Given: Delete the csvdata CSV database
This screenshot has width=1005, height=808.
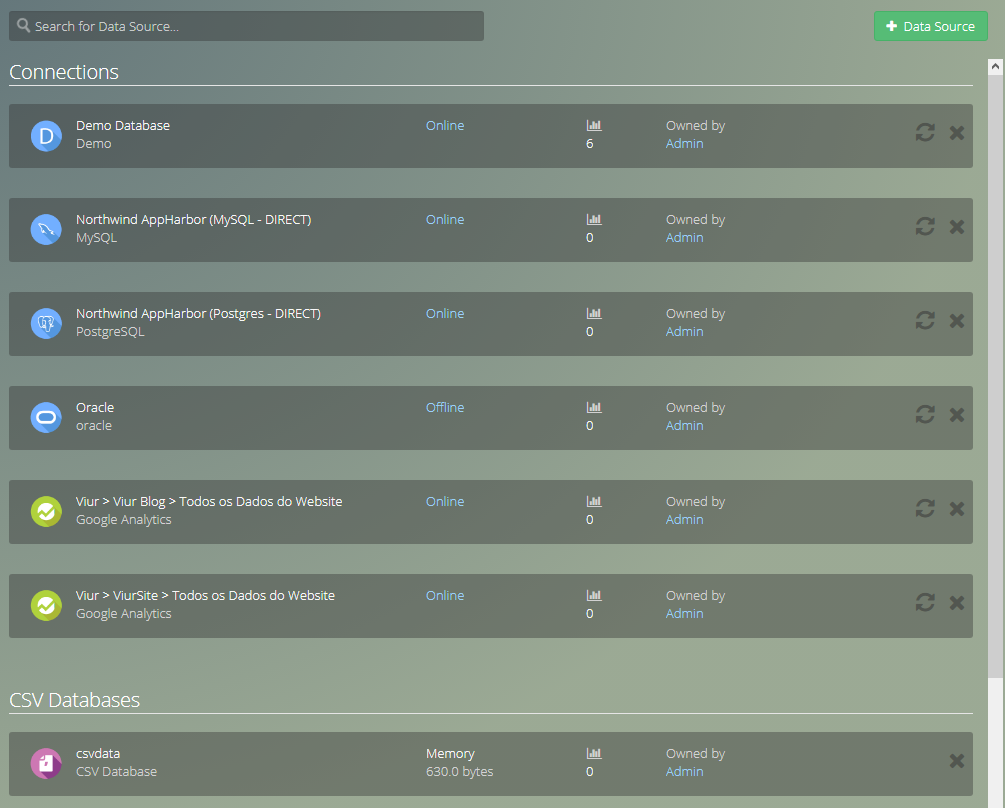Looking at the screenshot, I should point(957,761).
